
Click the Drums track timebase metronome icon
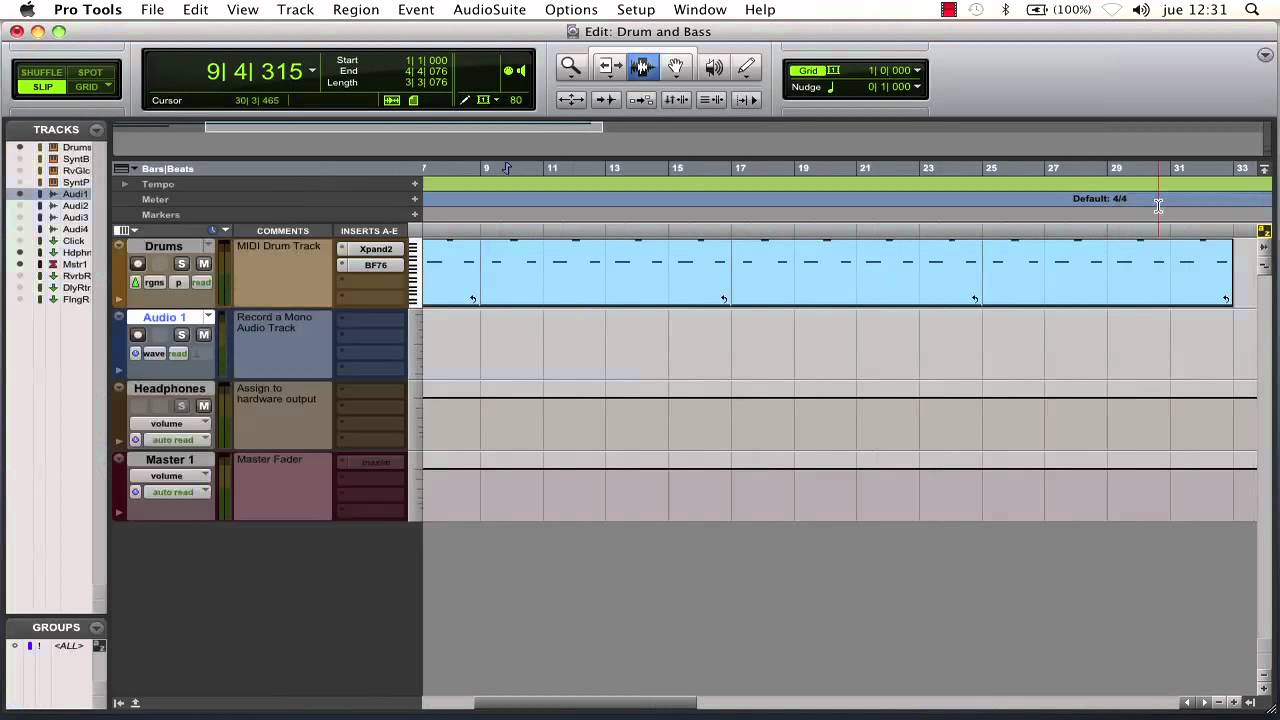136,283
